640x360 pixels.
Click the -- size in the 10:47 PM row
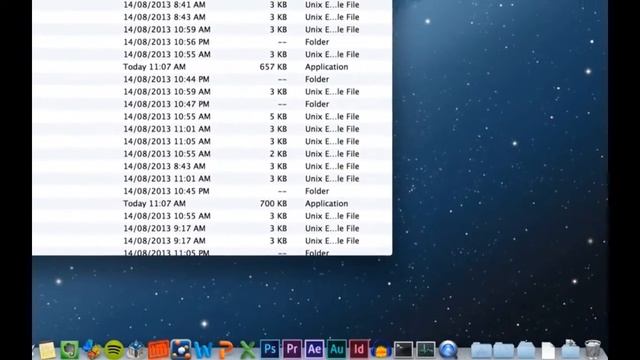tap(282, 104)
